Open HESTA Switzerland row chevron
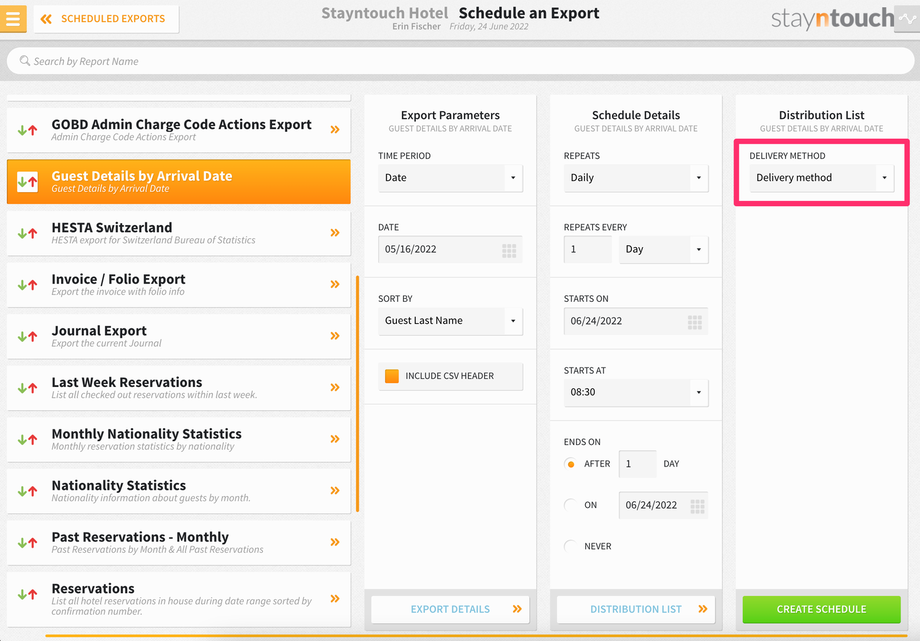This screenshot has height=641, width=920. 335,233
